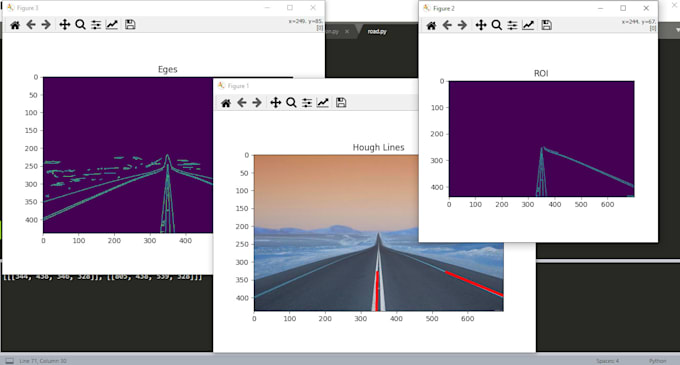Click the Spaces: 4 indentation setting

click(x=607, y=361)
